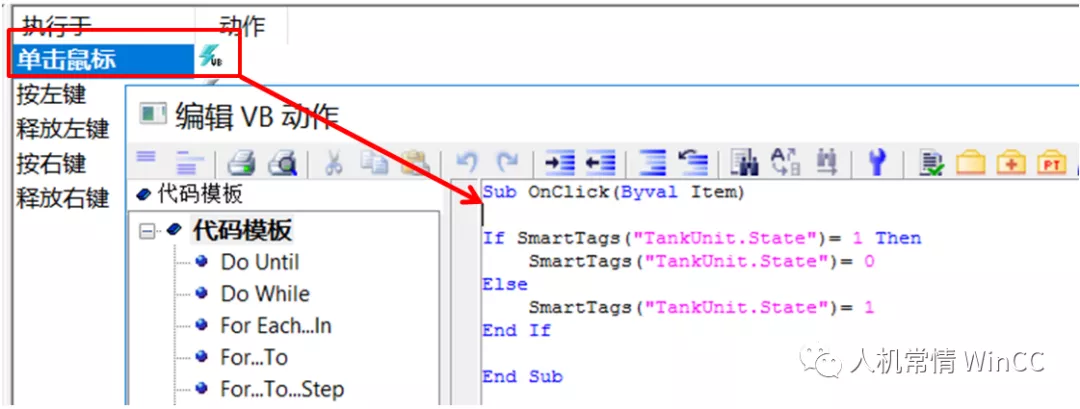The height and width of the screenshot is (409, 1080).
Task: Select the 按右键 event
Action: click(51, 163)
